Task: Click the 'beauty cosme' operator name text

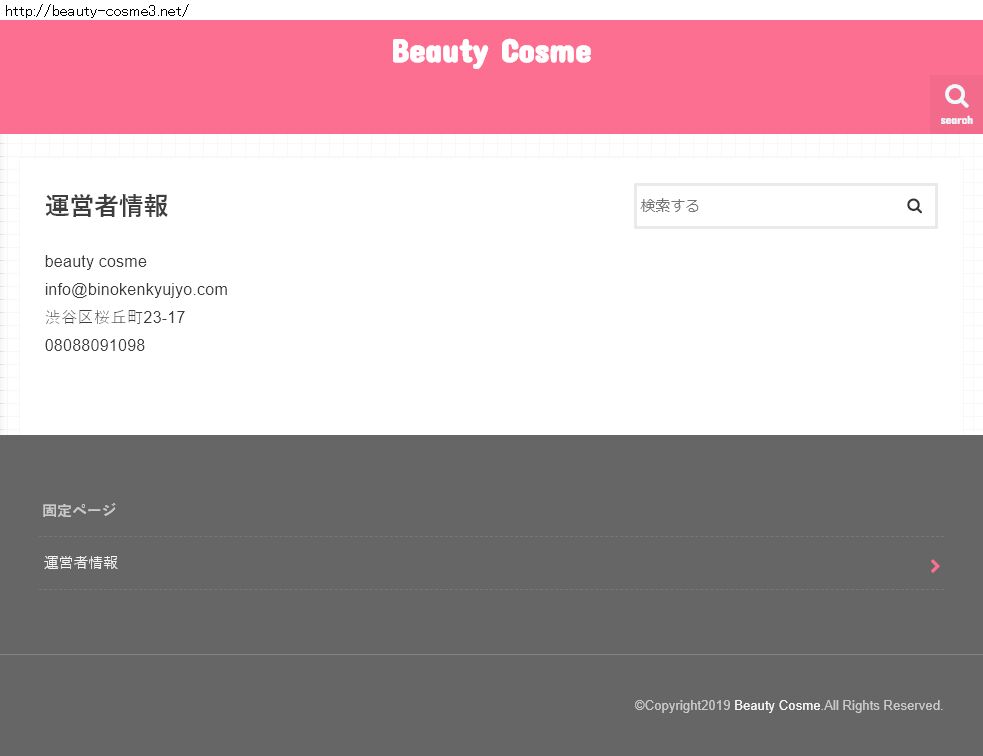Action: [x=96, y=262]
